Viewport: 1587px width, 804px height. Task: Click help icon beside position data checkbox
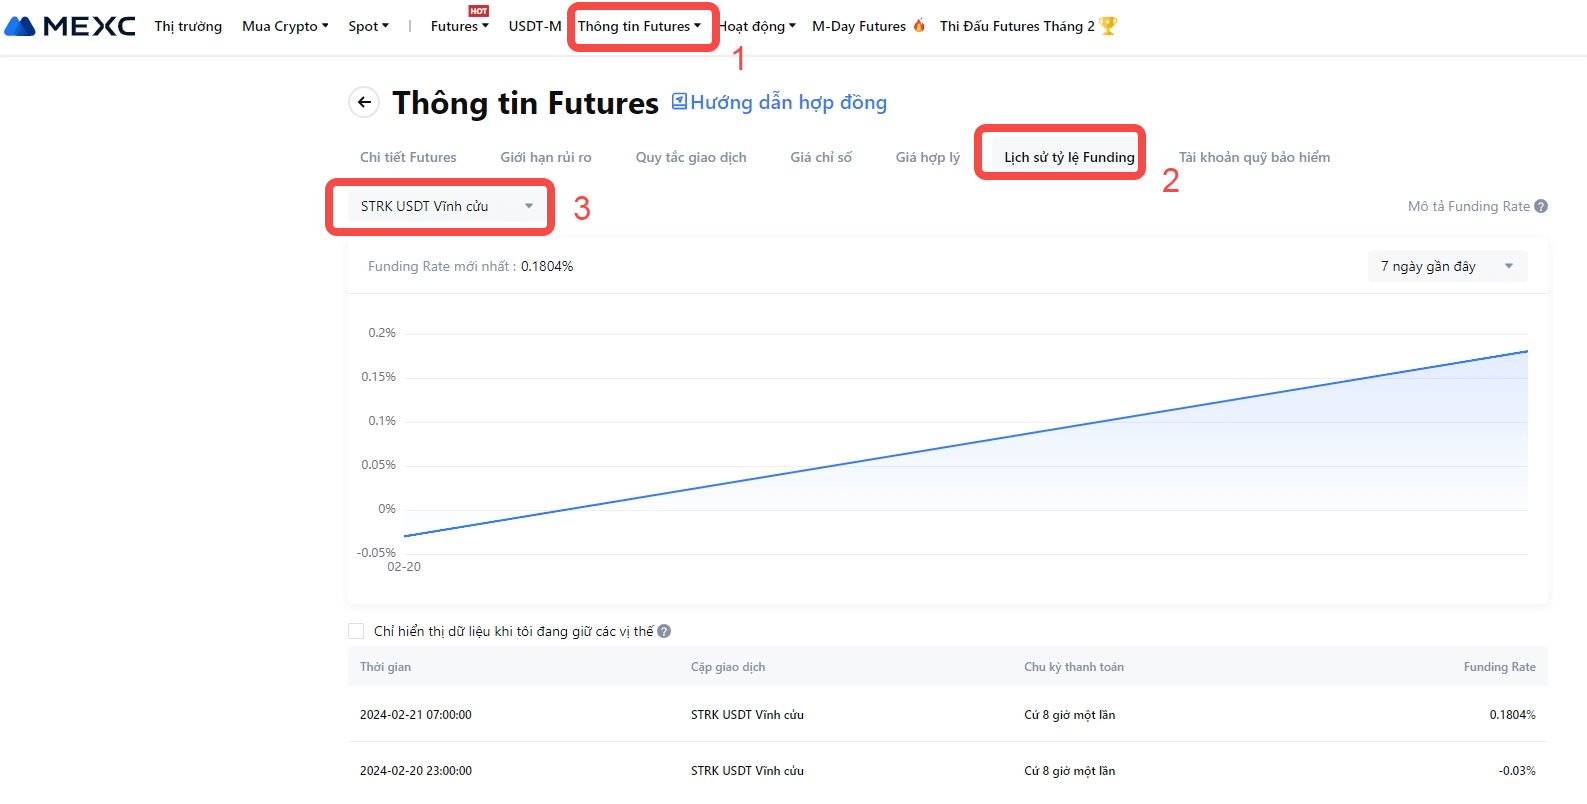[664, 631]
